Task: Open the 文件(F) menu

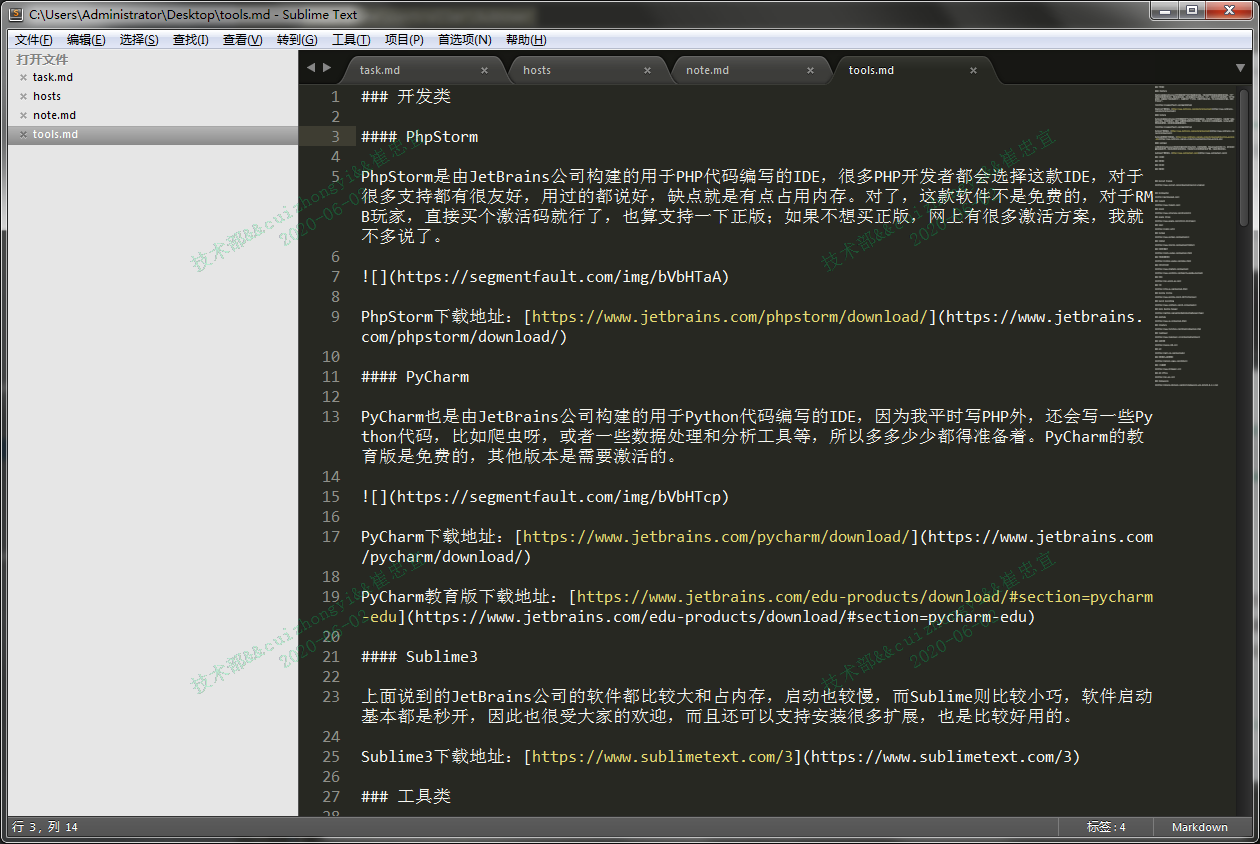Action: (34, 40)
